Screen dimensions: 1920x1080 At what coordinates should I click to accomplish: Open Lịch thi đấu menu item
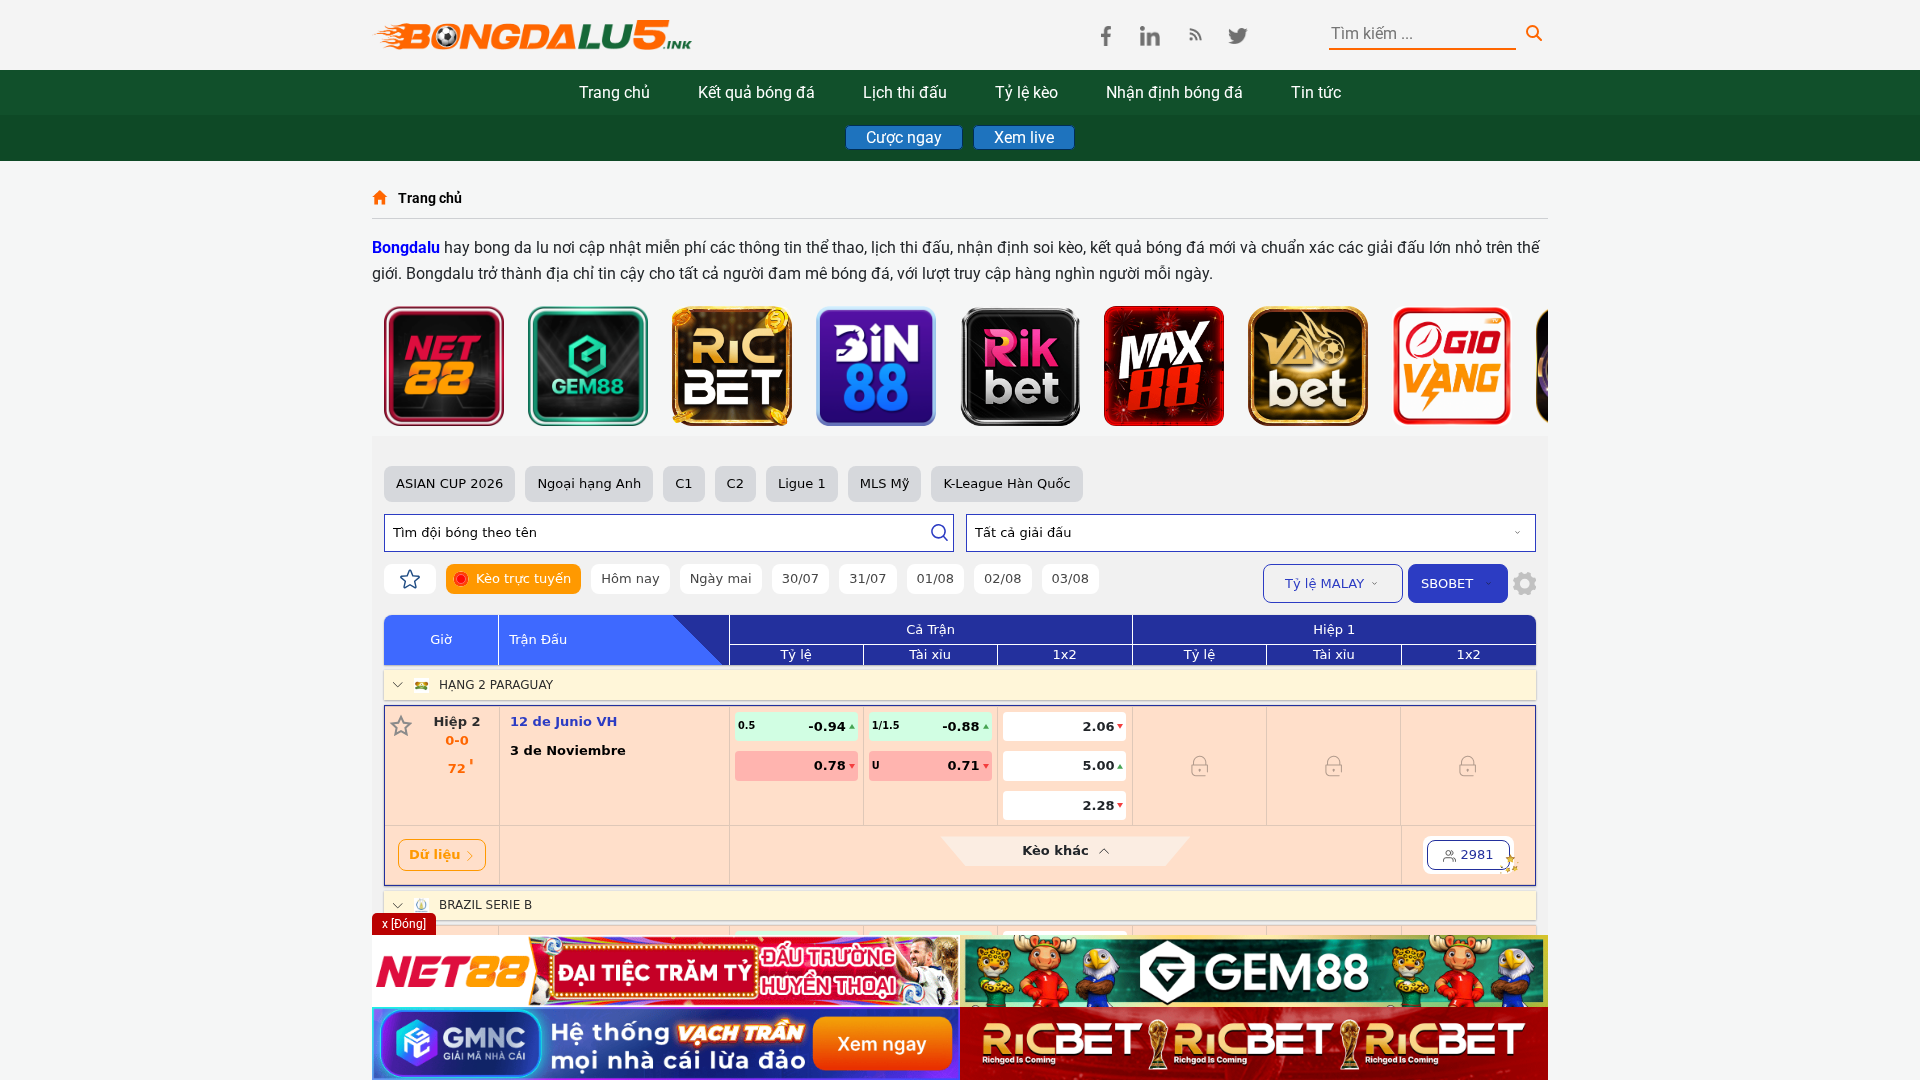(x=905, y=93)
